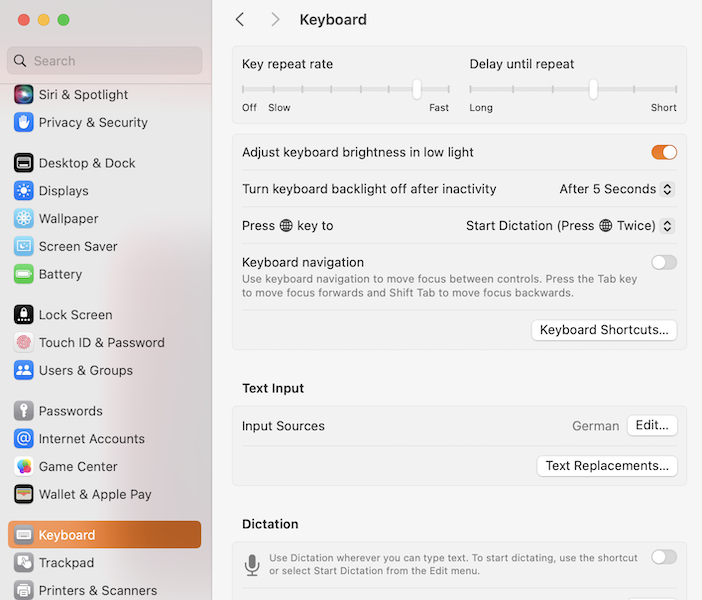This screenshot has width=702, height=600.
Task: Click the 'Dictation' section heading
Action: tap(270, 524)
